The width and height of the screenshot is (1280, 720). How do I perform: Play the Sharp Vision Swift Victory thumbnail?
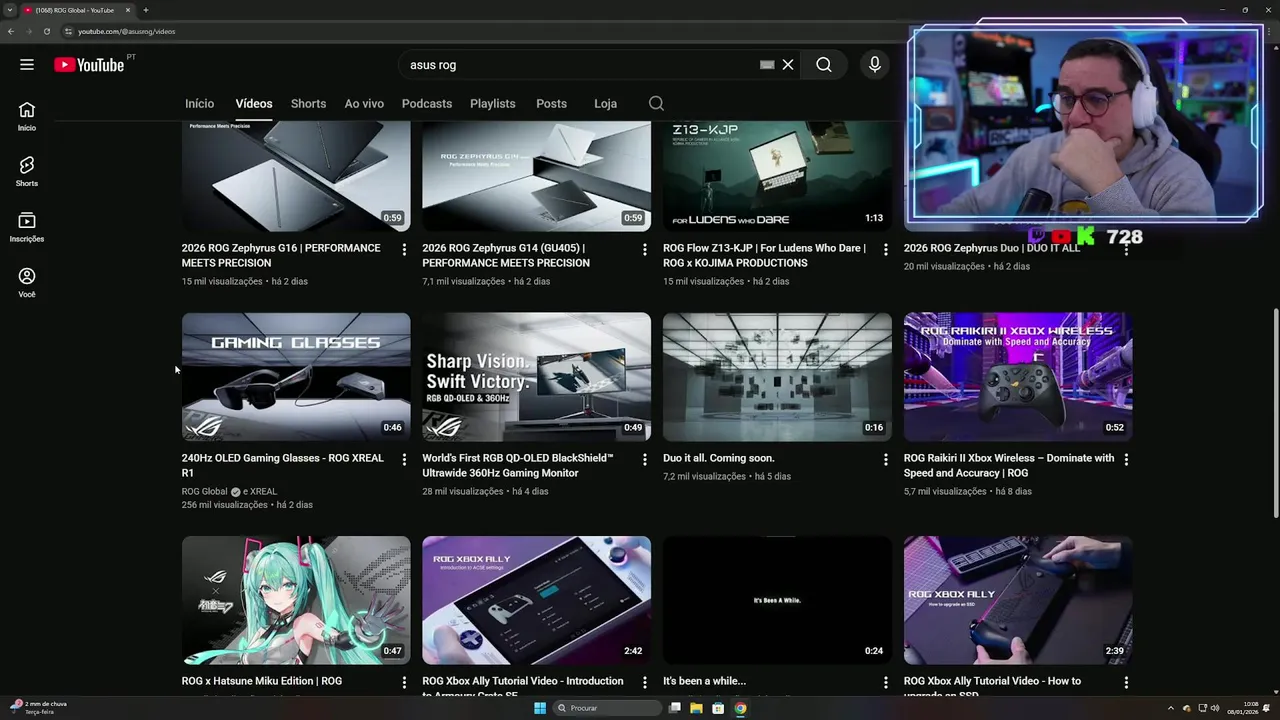click(x=536, y=377)
